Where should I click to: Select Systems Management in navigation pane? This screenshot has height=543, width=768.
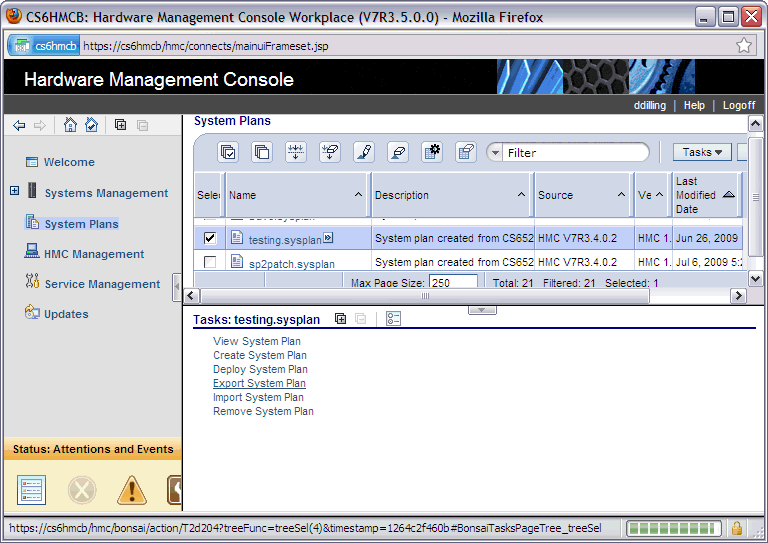point(106,193)
